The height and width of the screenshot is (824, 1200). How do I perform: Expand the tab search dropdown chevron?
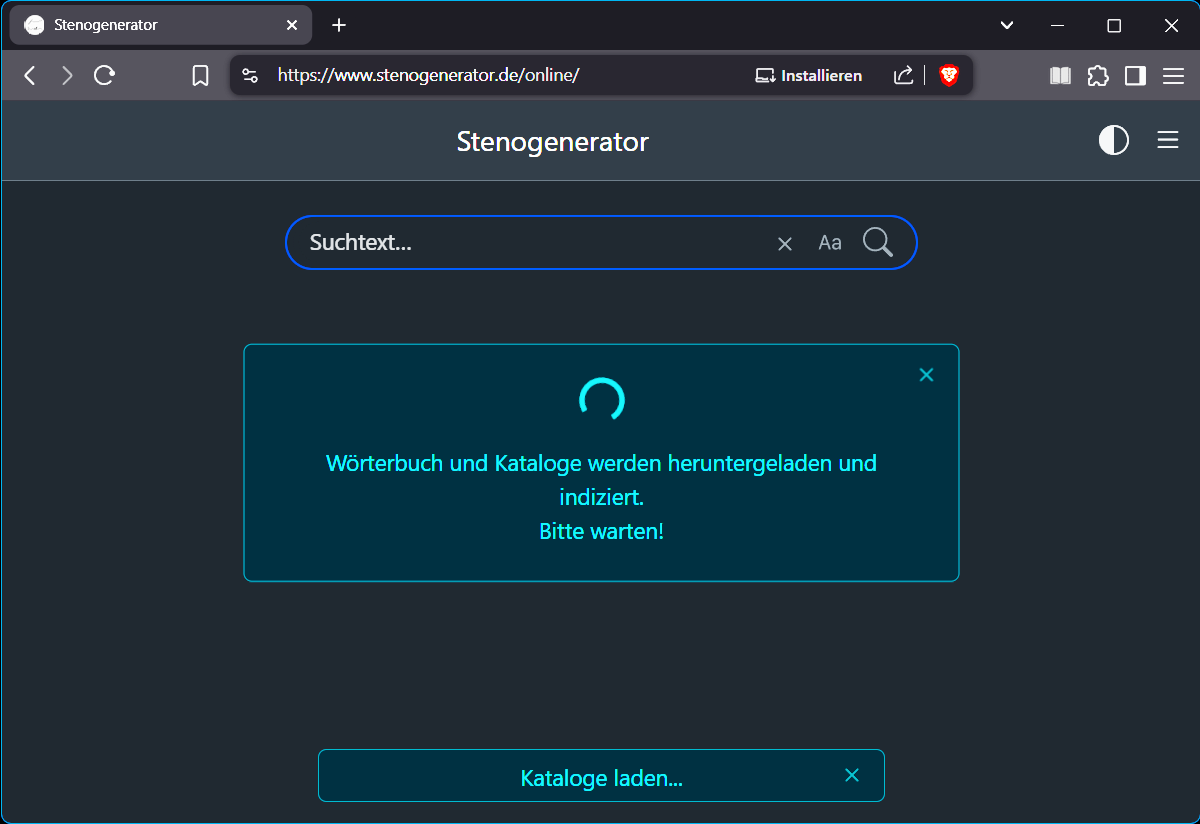pyautogui.click(x=1007, y=25)
